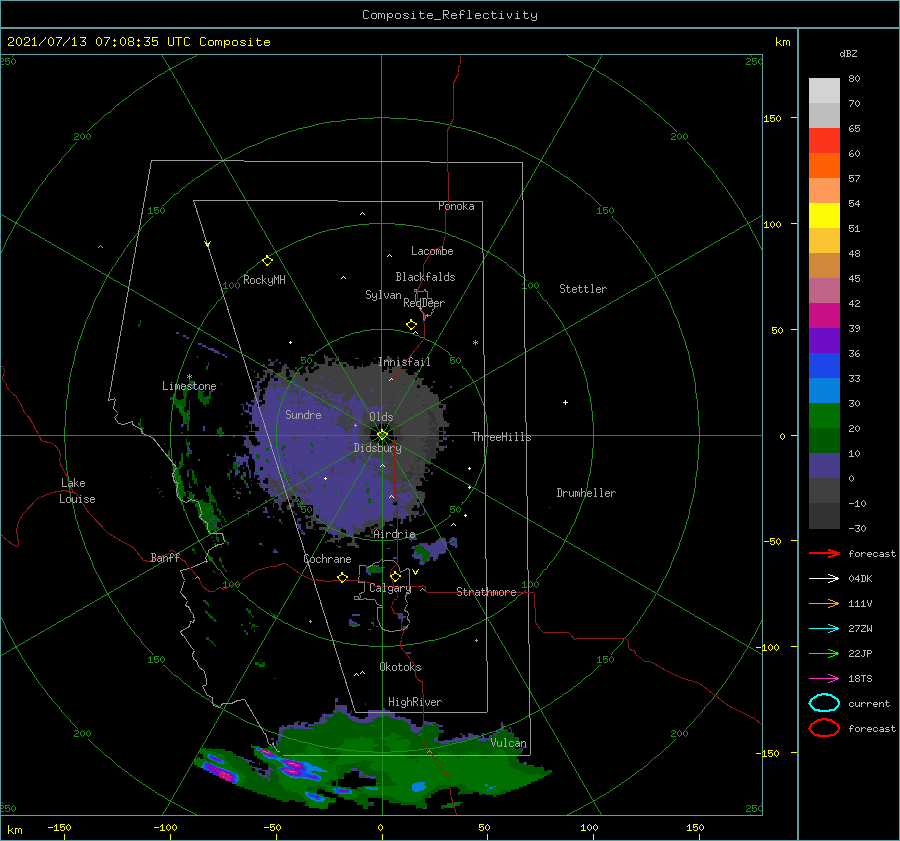Click the ThreeHills town label
900x841 pixels.
click(501, 437)
